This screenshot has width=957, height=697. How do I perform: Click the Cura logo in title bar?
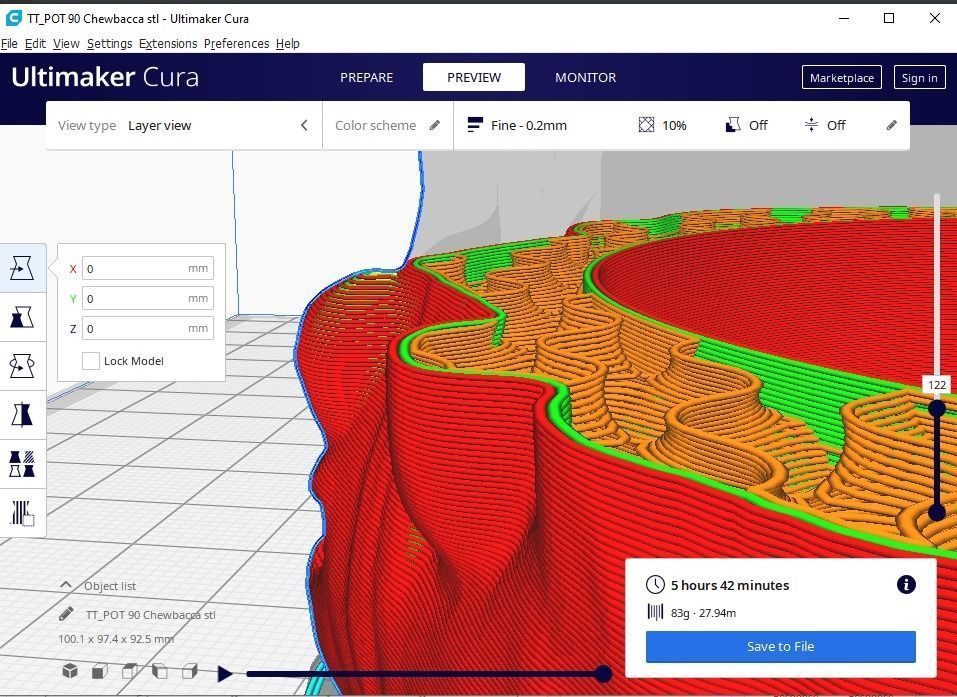coord(13,18)
